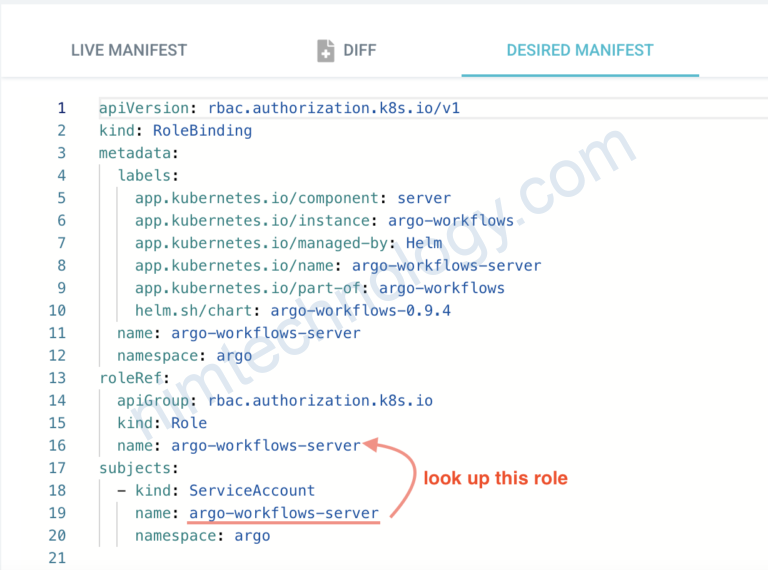
Task: Click the part-of value 'argo-workflows' on line 9
Action: [x=442, y=288]
